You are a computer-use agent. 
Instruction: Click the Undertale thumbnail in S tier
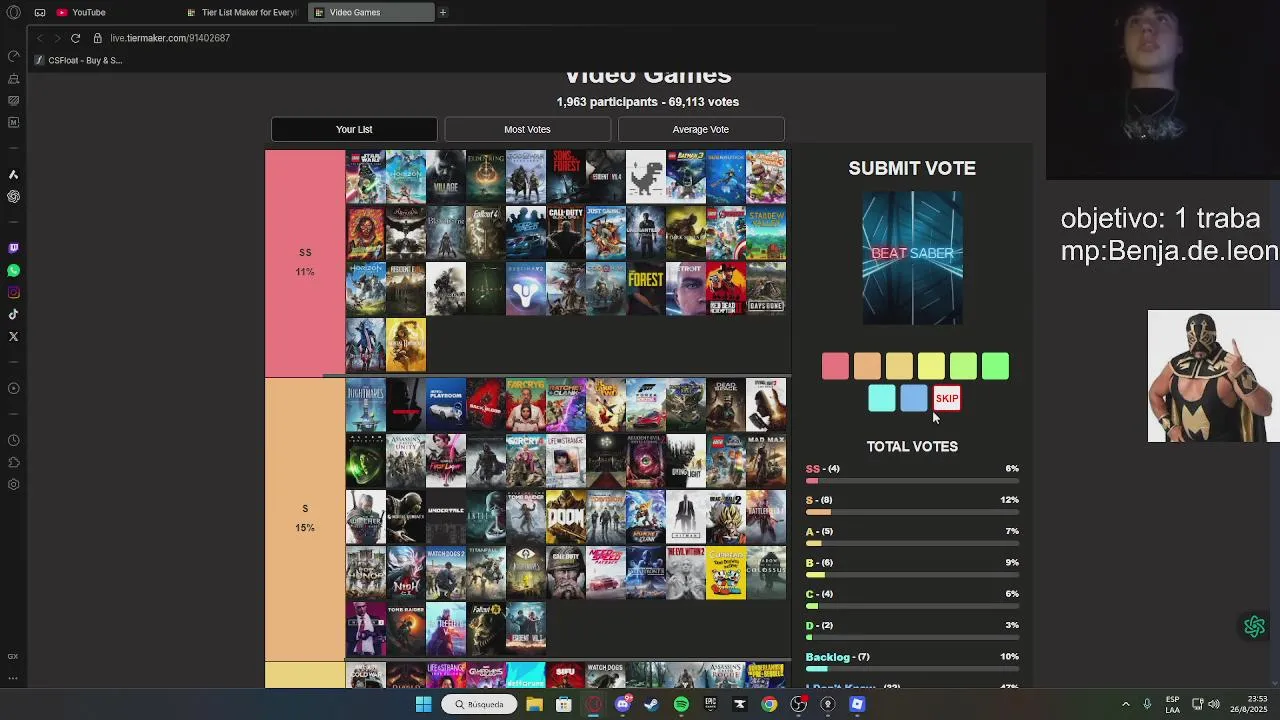pyautogui.click(x=446, y=516)
